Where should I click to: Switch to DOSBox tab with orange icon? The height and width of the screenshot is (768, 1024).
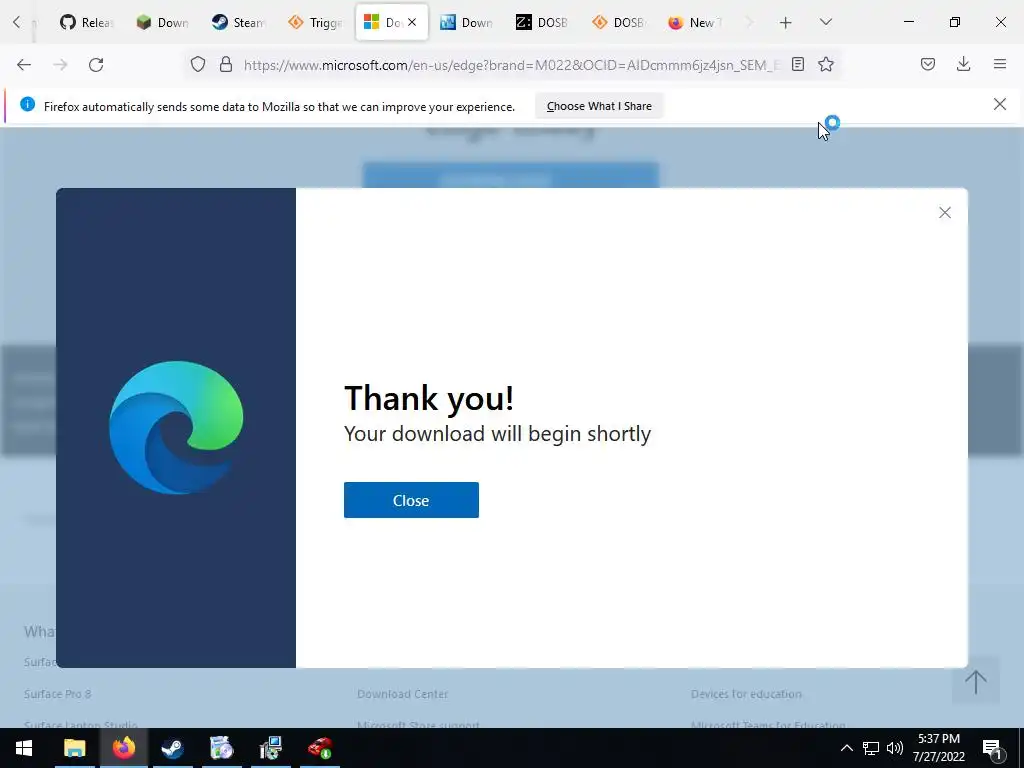click(619, 22)
